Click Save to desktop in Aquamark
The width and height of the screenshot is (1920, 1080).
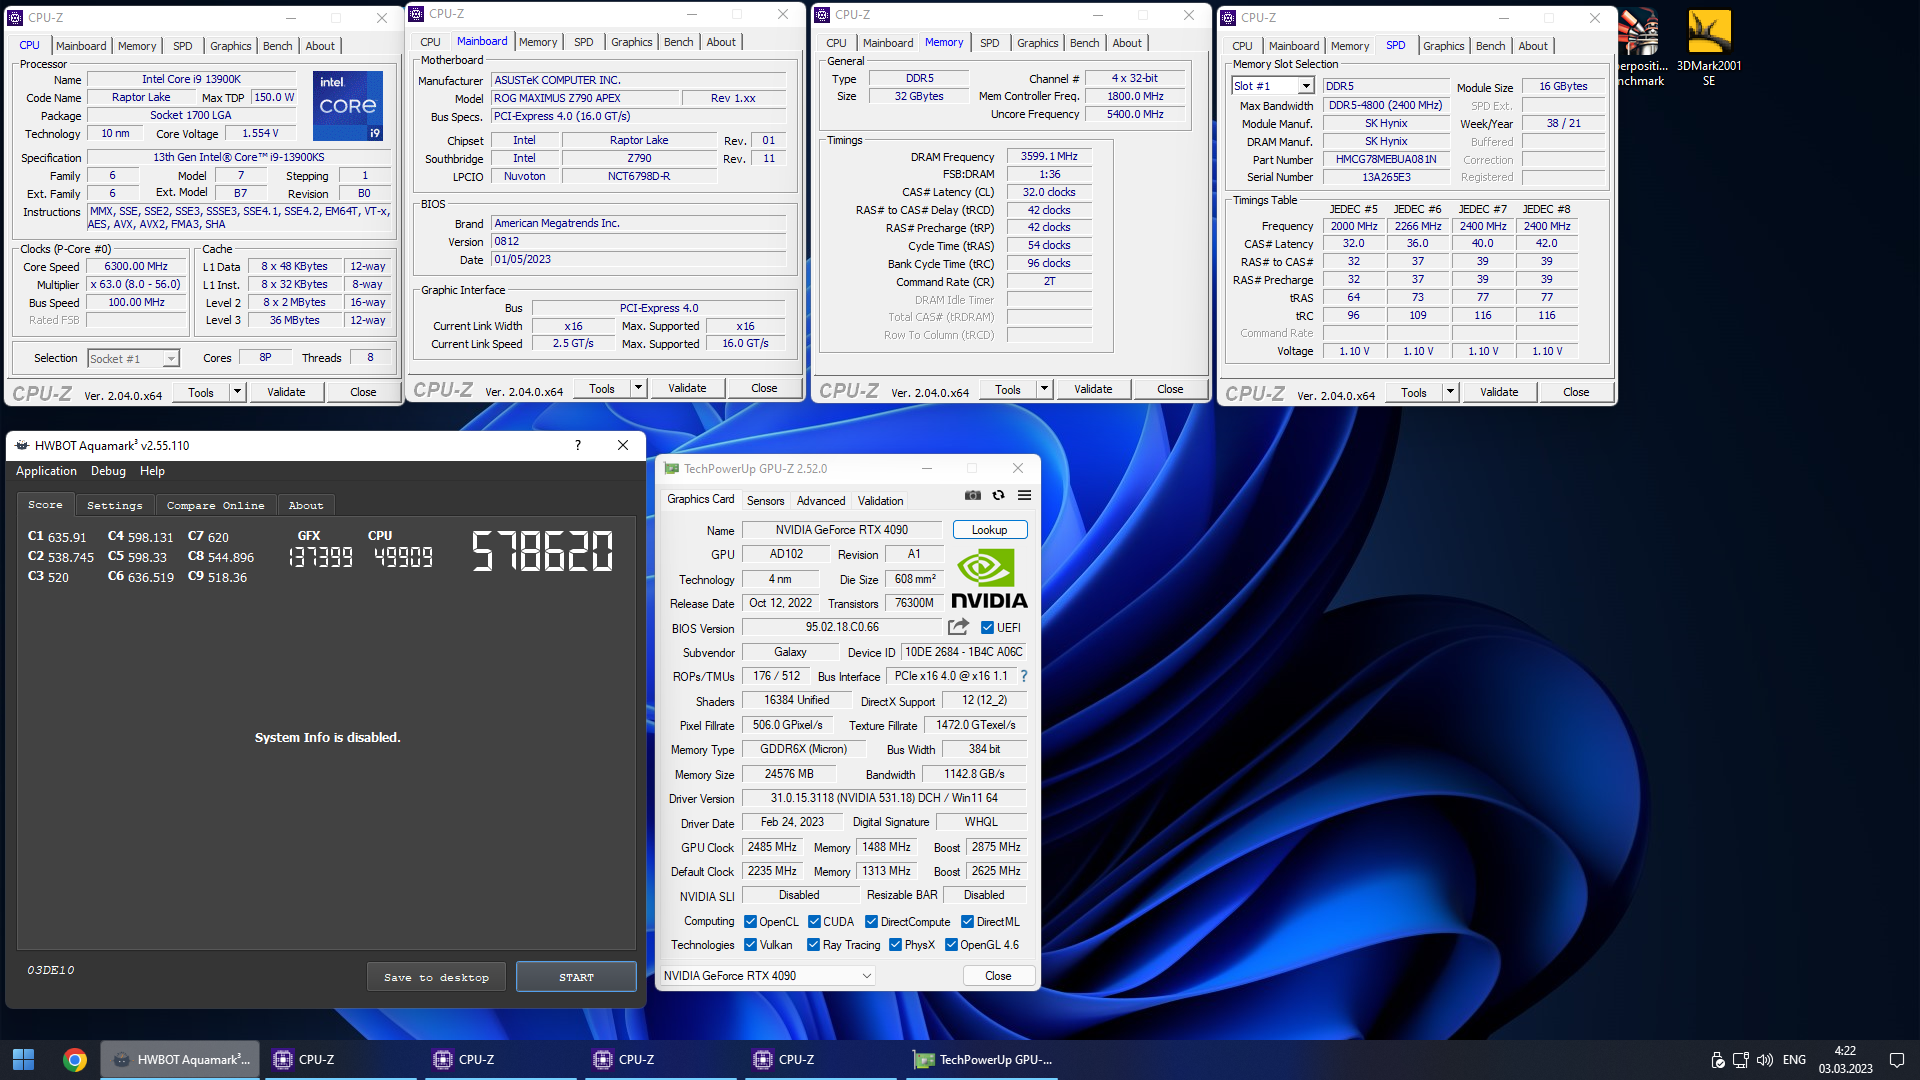(436, 977)
